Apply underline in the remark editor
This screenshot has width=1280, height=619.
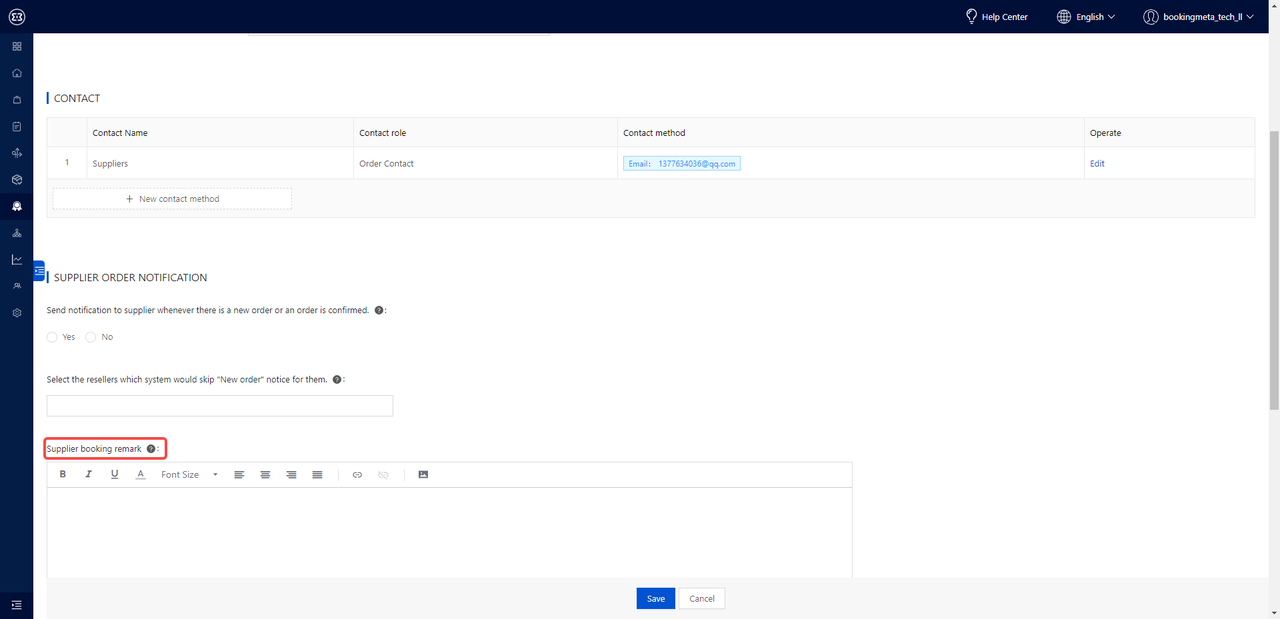click(x=114, y=474)
